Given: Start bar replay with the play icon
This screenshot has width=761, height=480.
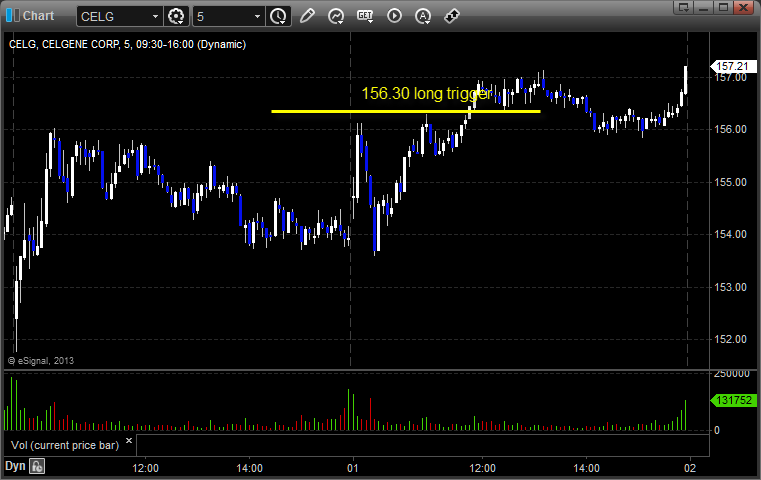Looking at the screenshot, I should pos(394,16).
